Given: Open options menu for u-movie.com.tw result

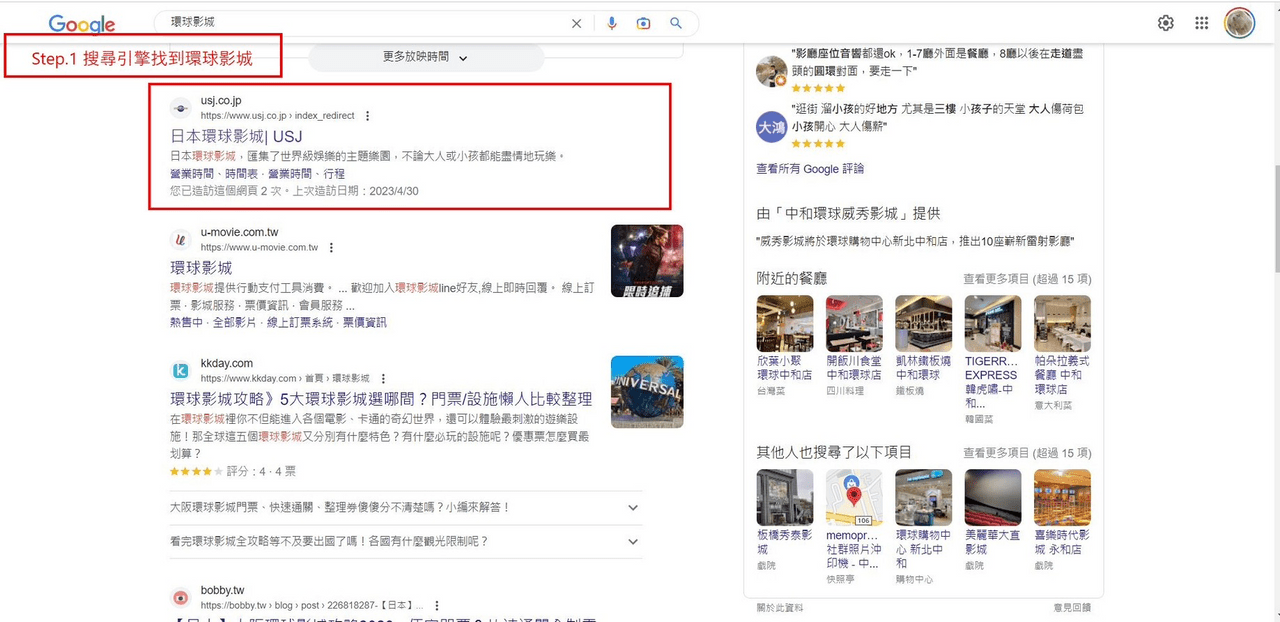Looking at the screenshot, I should 331,247.
